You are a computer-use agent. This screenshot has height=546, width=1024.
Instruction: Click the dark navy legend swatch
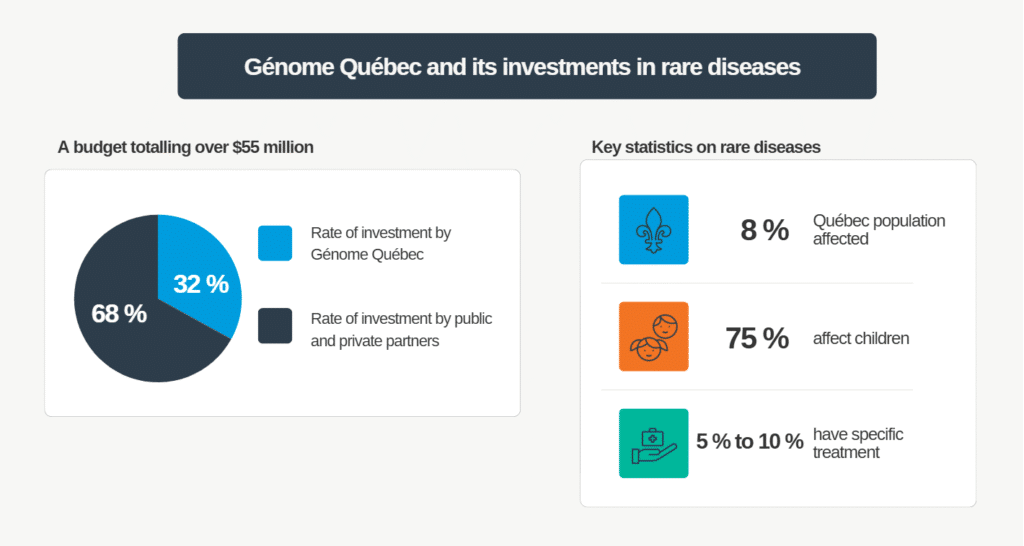pos(275,326)
